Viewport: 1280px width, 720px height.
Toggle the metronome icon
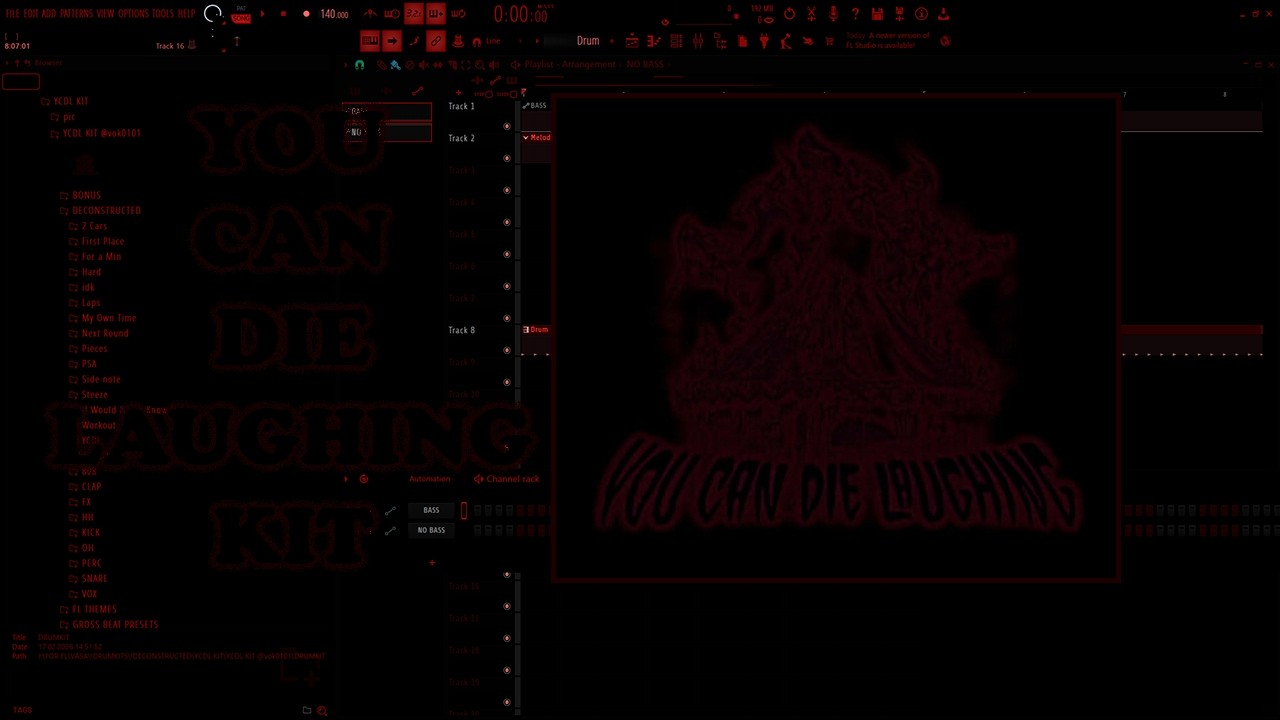coord(370,14)
